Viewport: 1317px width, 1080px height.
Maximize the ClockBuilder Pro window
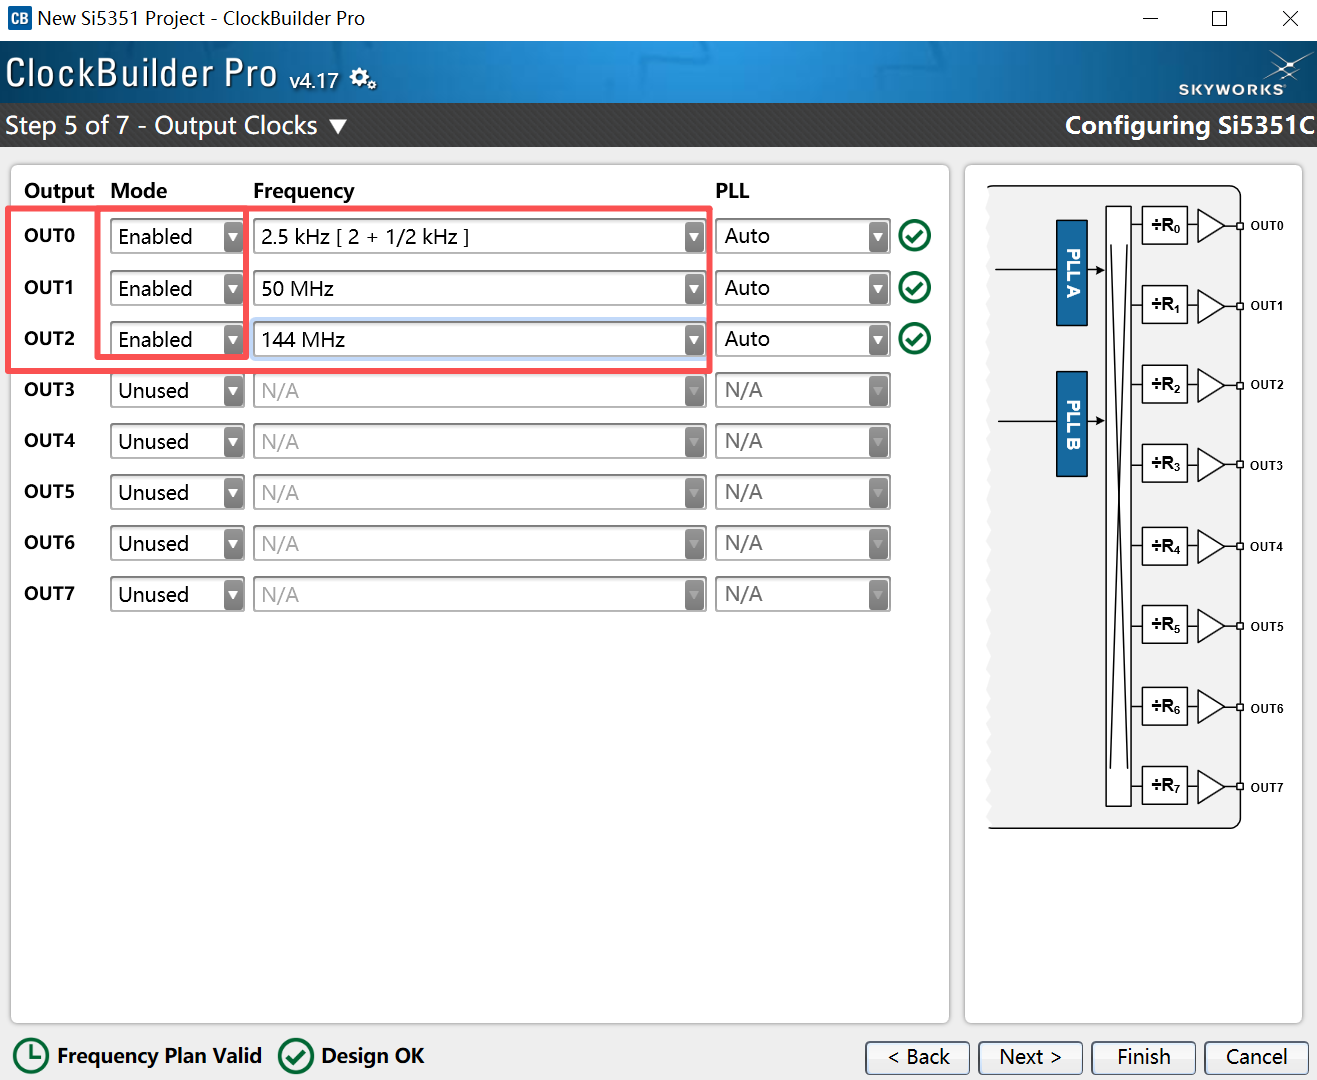coord(1220,19)
